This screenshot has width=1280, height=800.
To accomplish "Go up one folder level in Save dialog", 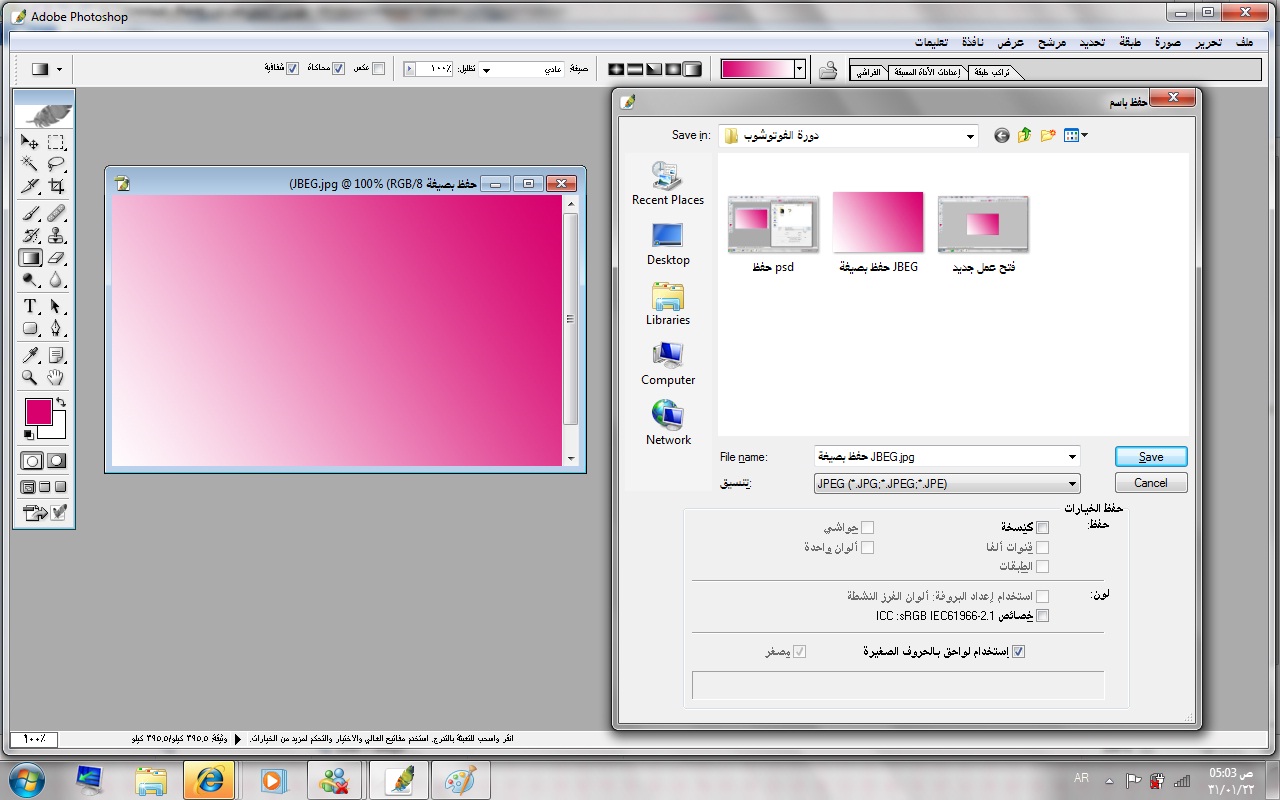I will coord(1024,136).
